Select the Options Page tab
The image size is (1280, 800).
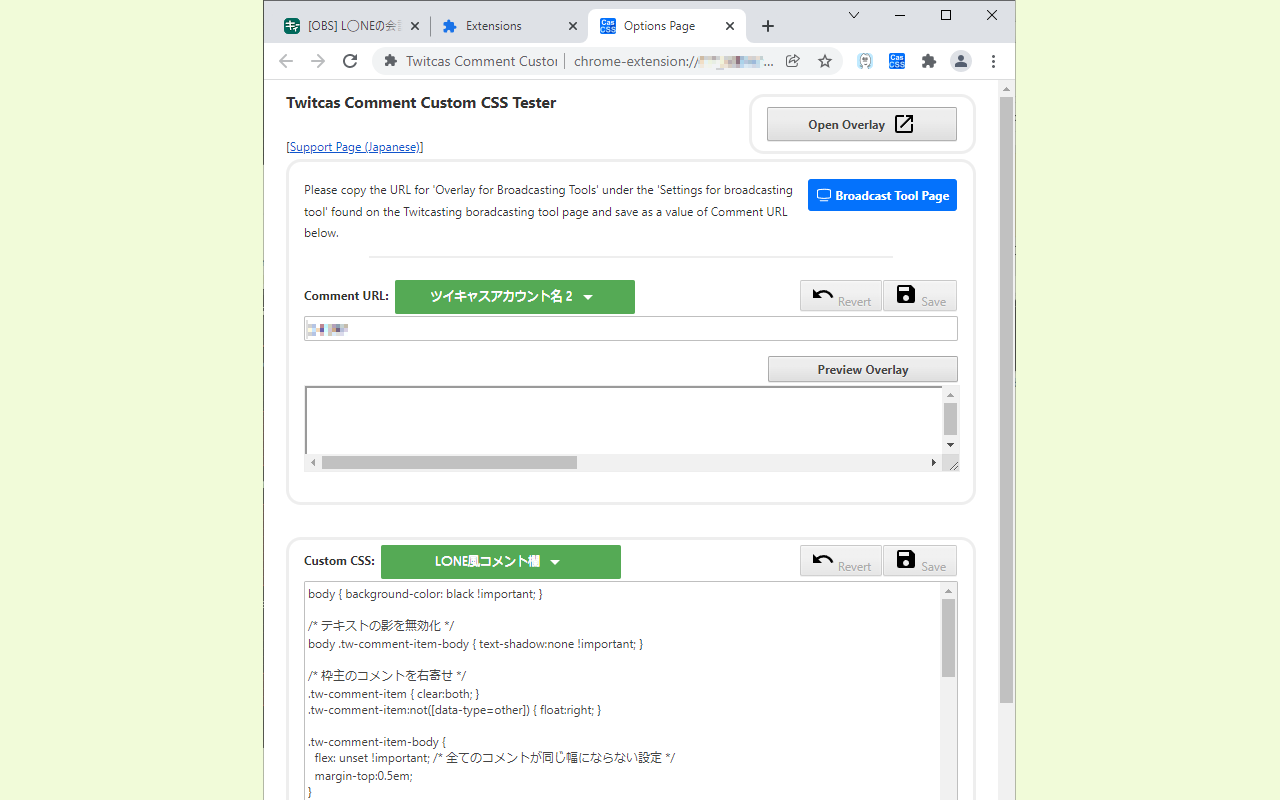[666, 26]
